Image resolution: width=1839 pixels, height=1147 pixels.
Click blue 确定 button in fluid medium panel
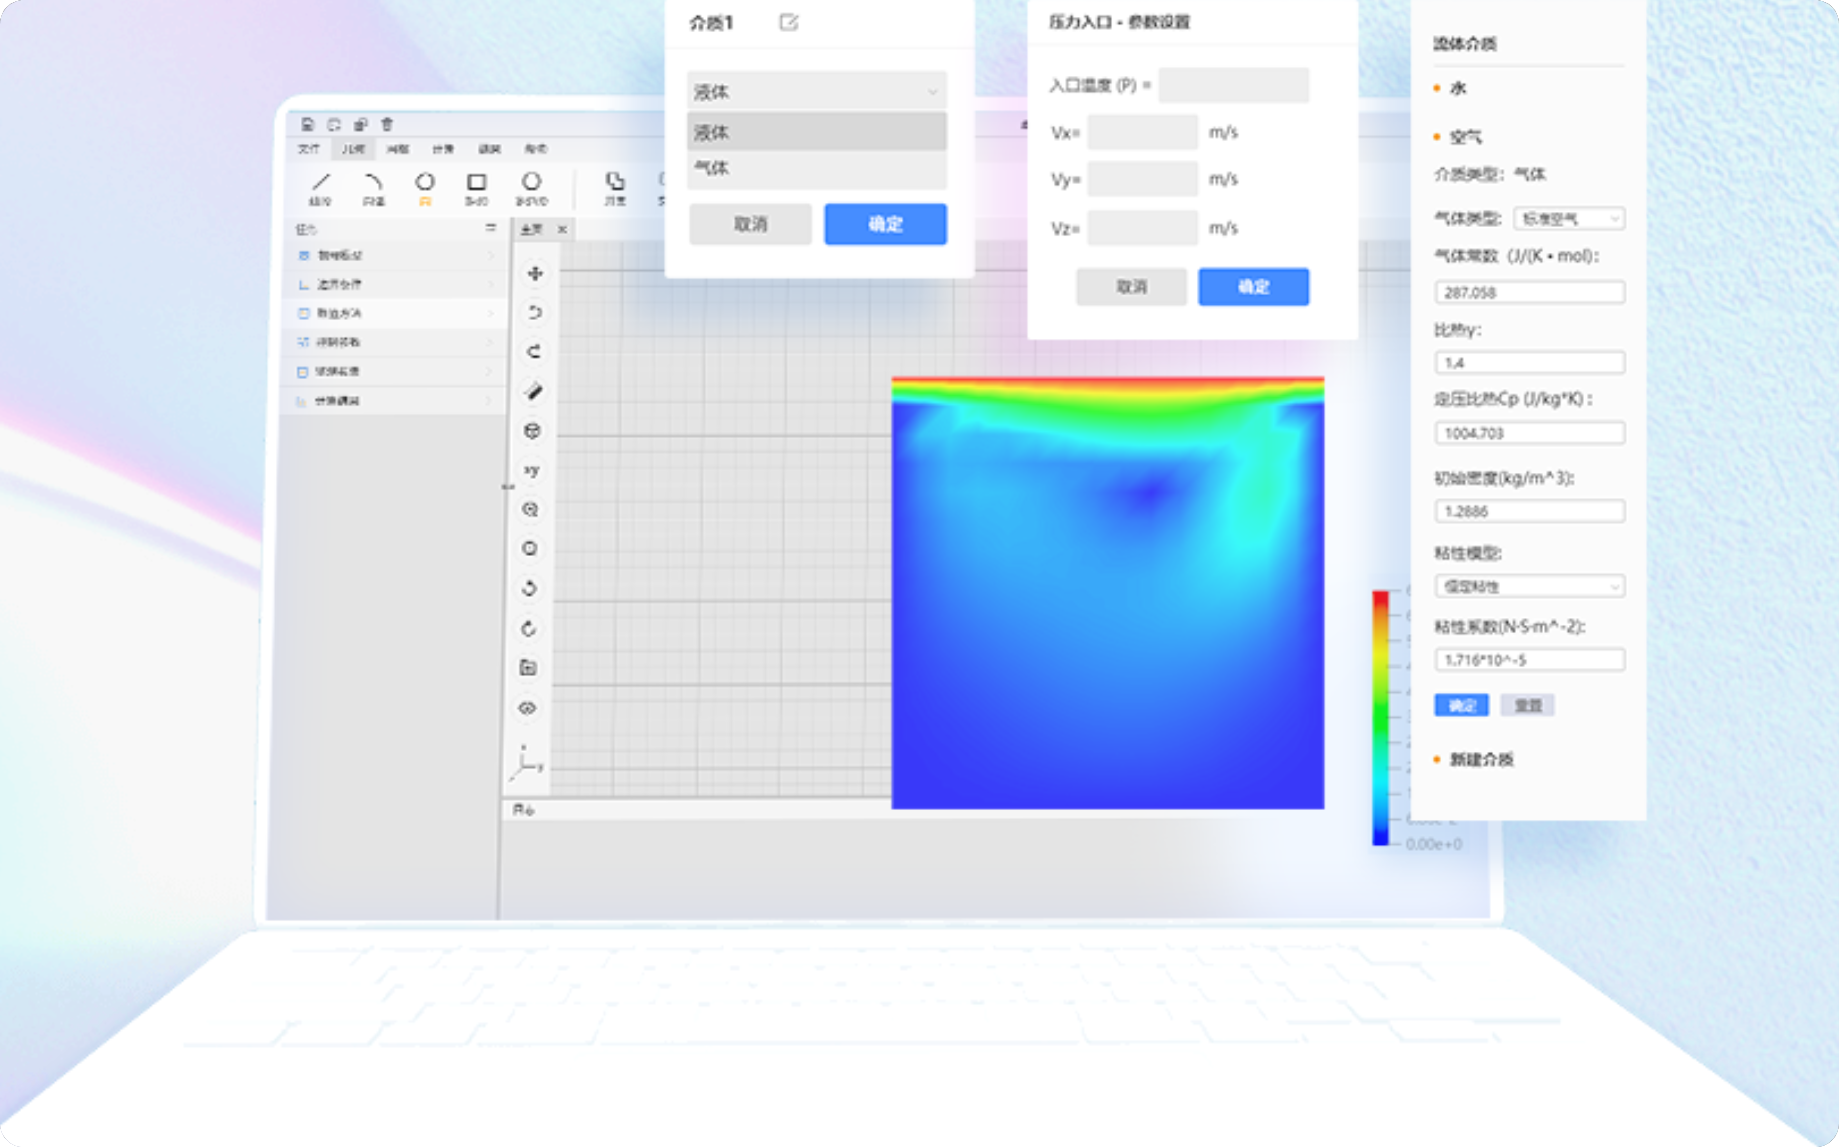[1461, 705]
